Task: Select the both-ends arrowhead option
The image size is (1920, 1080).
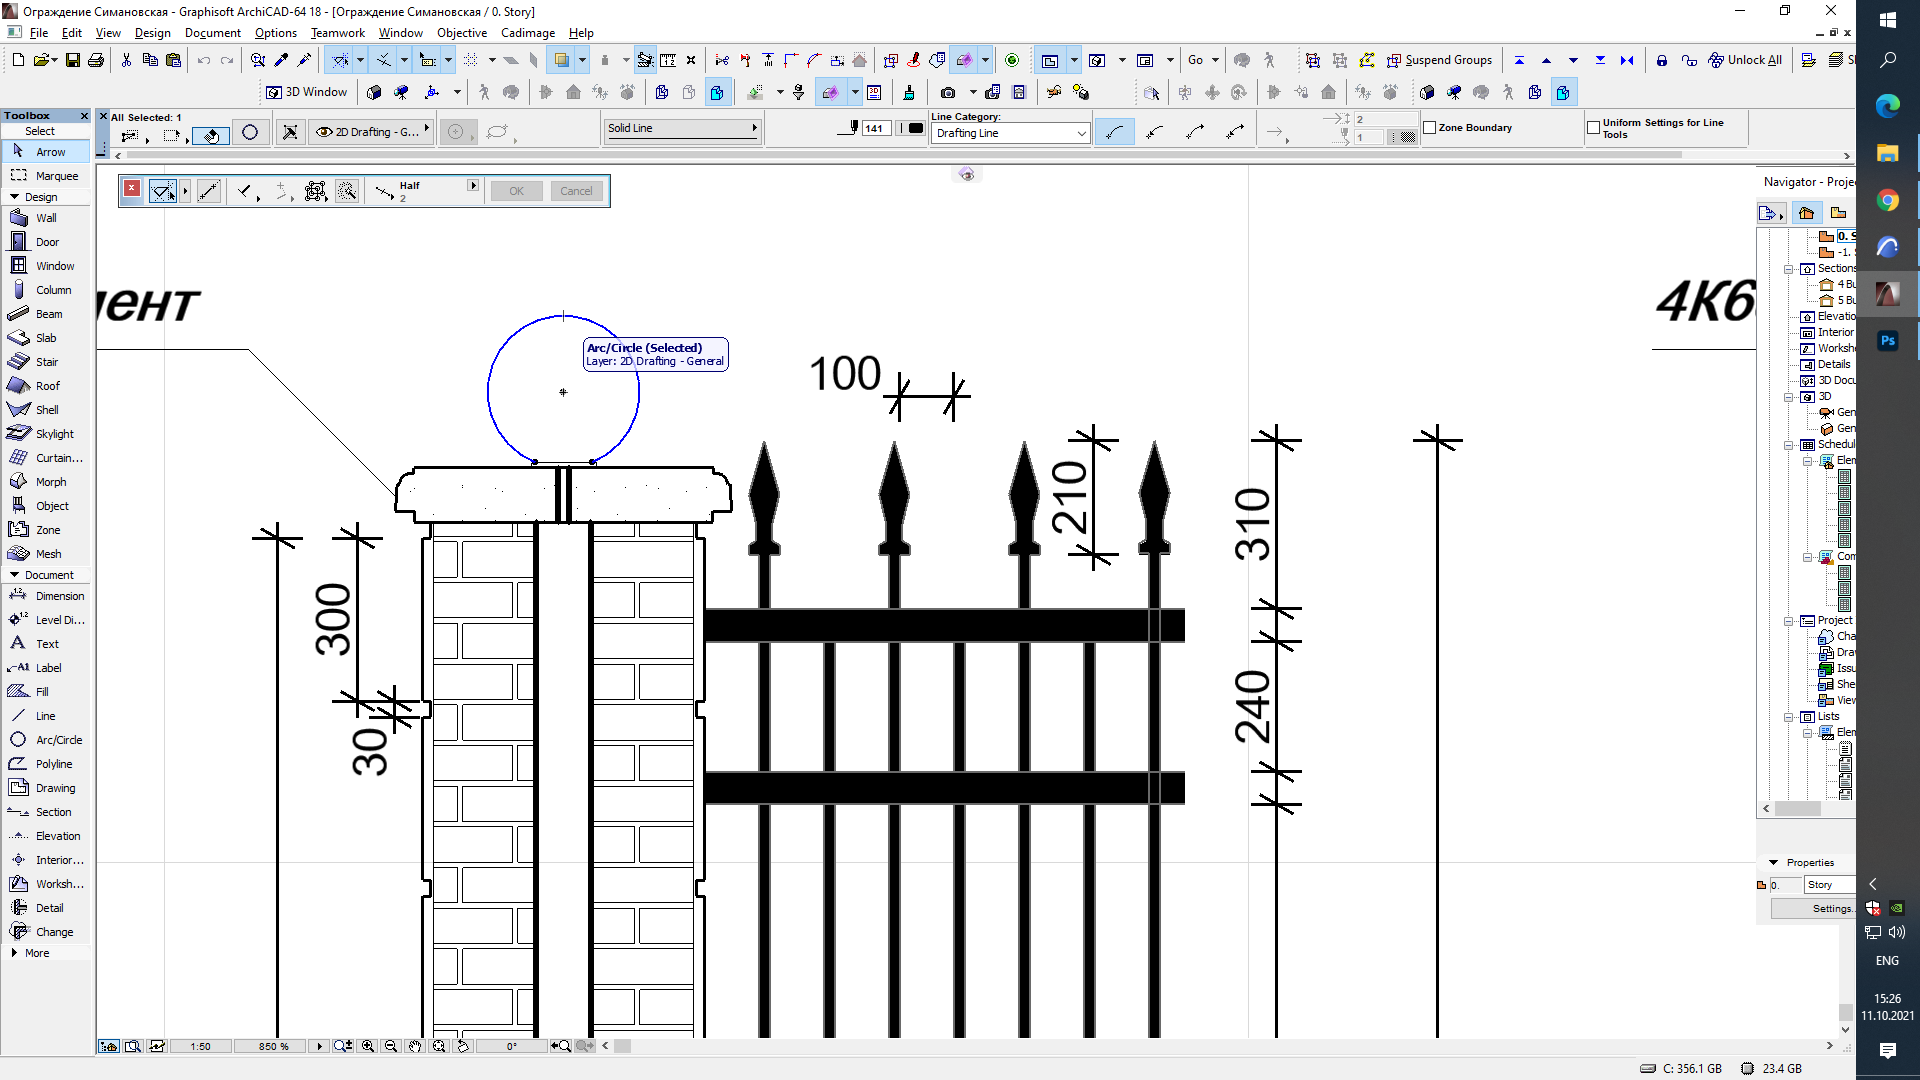Action: (x=1236, y=132)
